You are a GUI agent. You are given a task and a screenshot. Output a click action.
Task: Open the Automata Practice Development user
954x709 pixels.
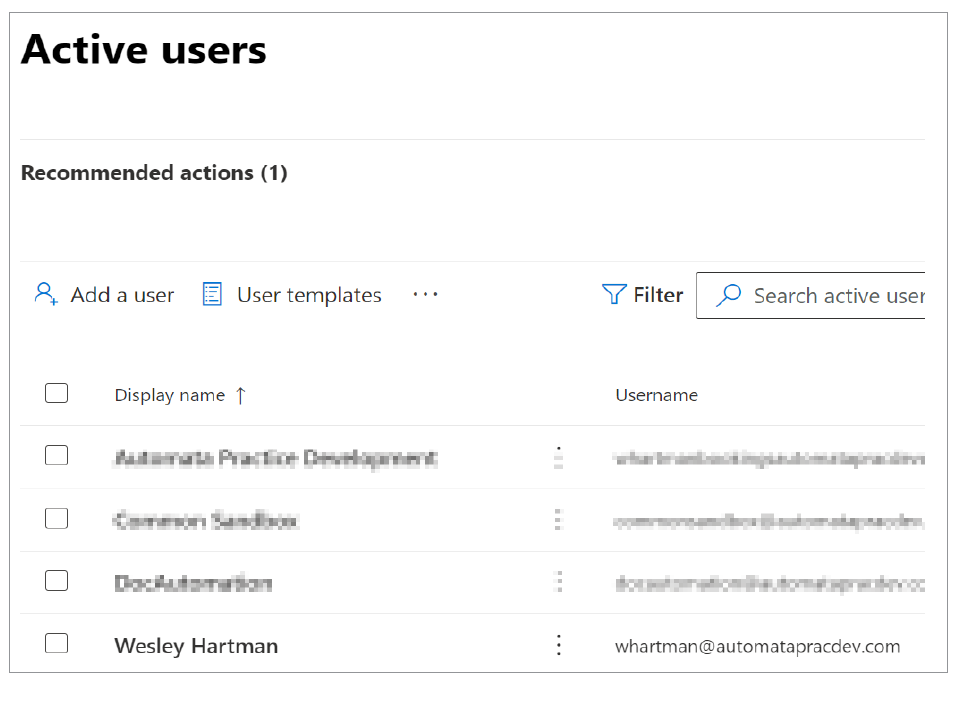(x=275, y=459)
